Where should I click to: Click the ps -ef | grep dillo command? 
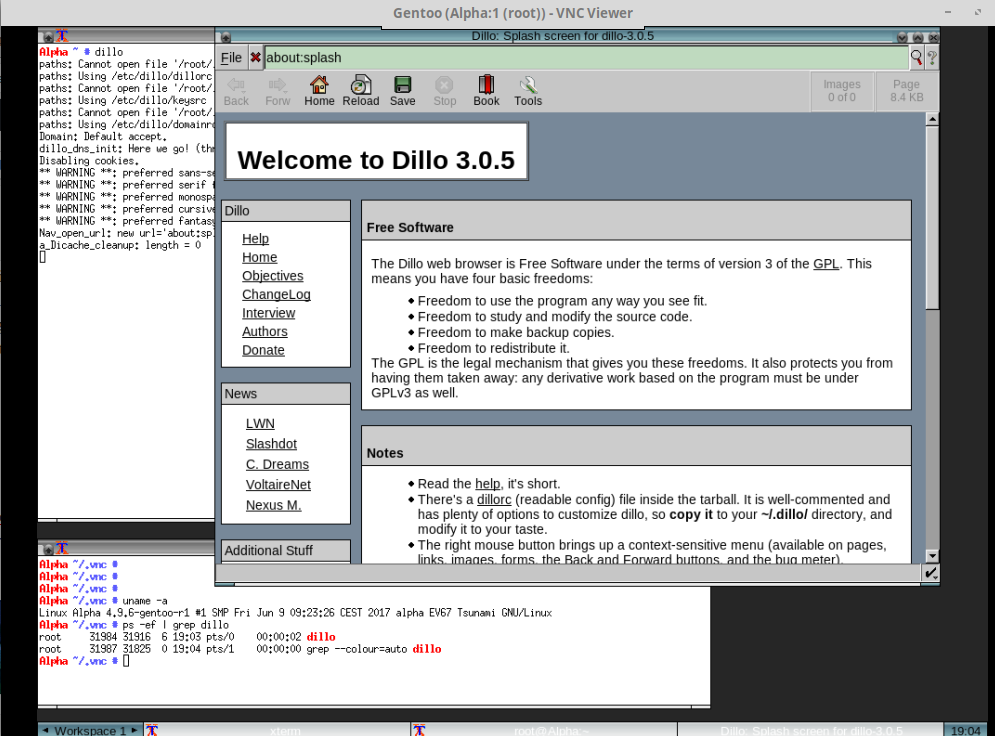(175, 625)
